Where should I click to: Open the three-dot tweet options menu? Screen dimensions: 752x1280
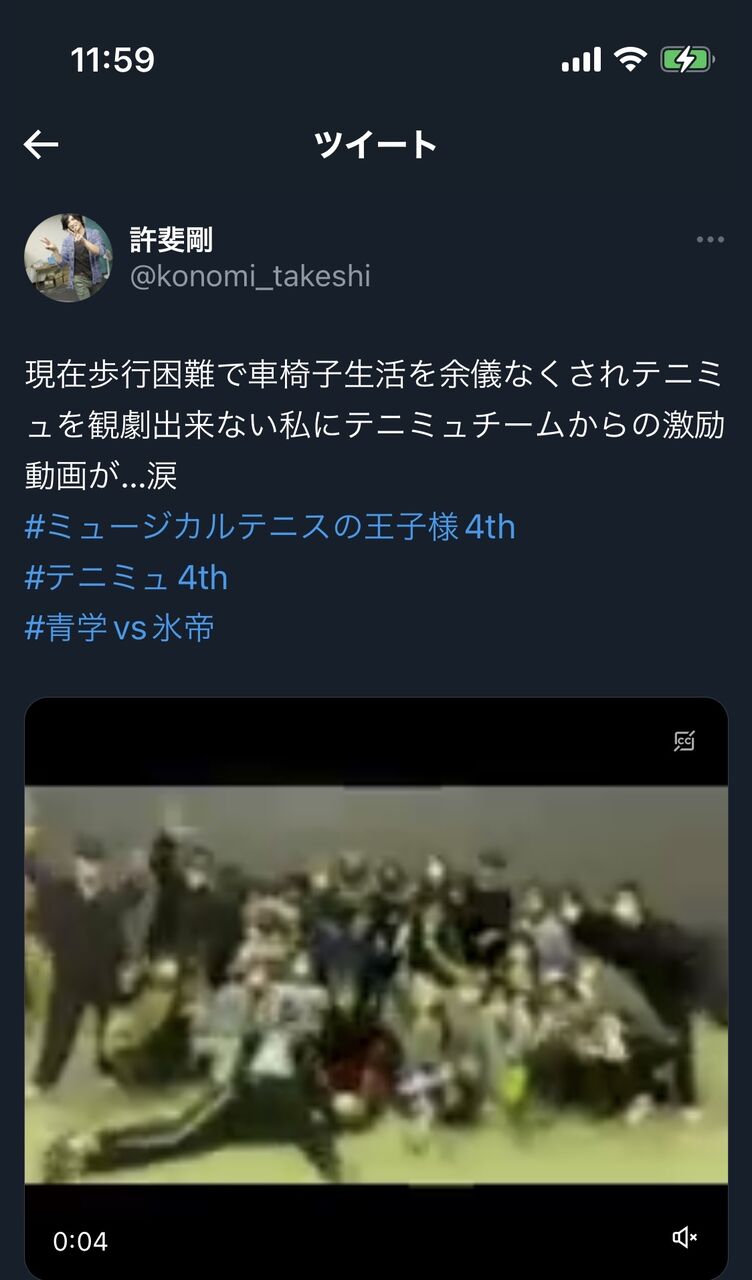[x=710, y=240]
